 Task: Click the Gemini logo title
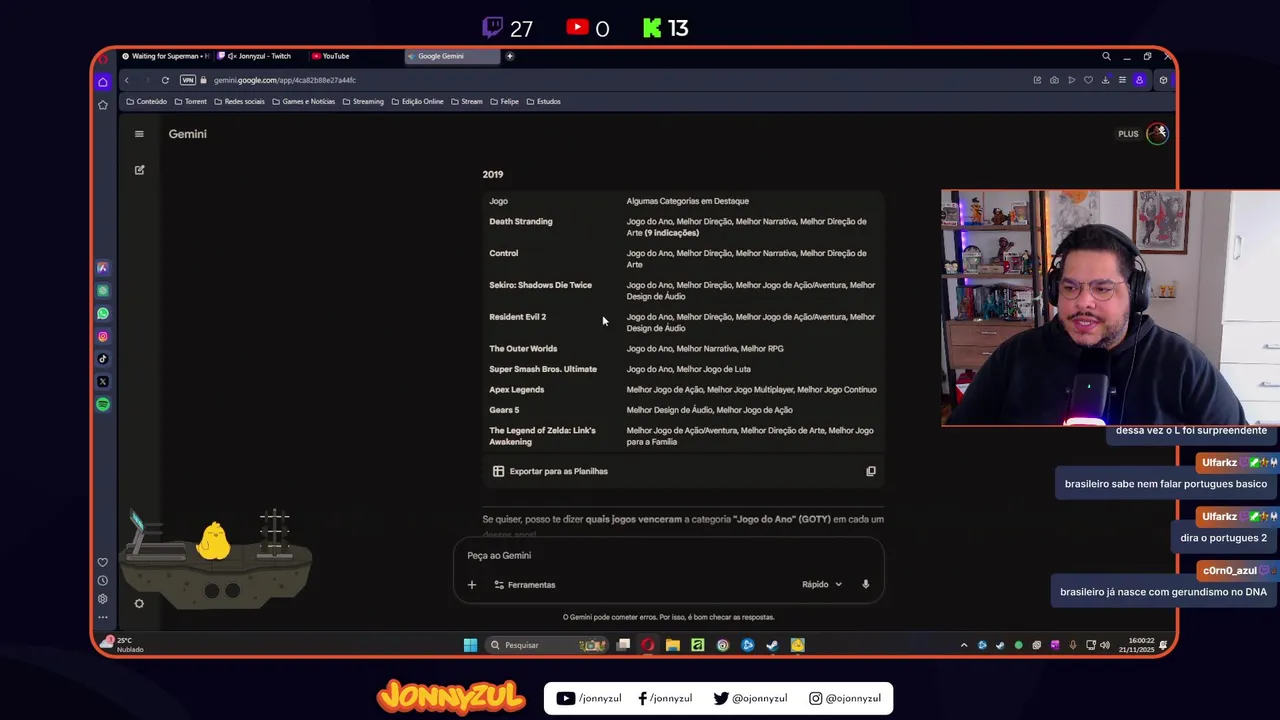[188, 134]
